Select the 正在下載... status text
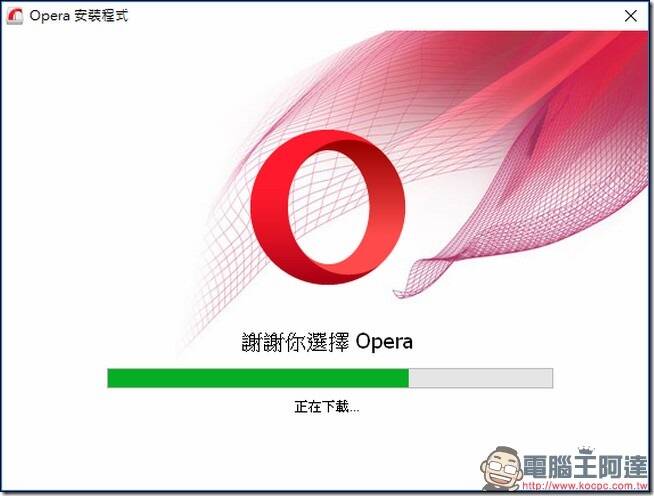The height and width of the screenshot is (496, 654). click(327, 406)
